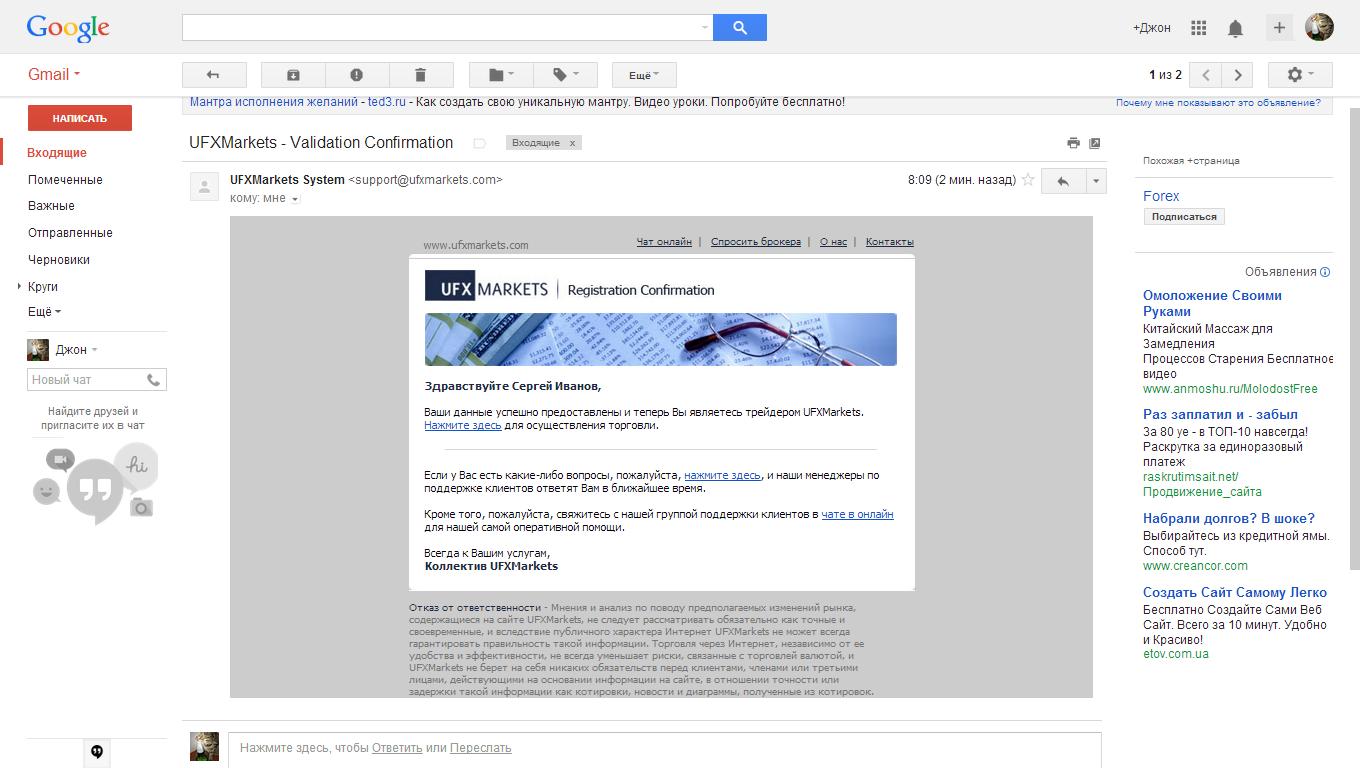Reply using the arrow button

point(1063,181)
